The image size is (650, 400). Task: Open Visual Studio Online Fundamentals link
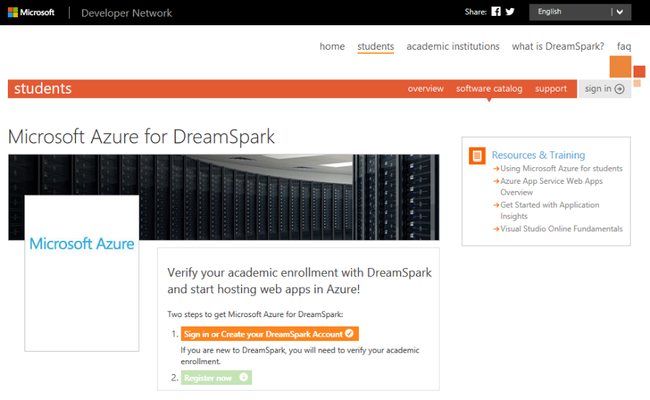coord(561,229)
